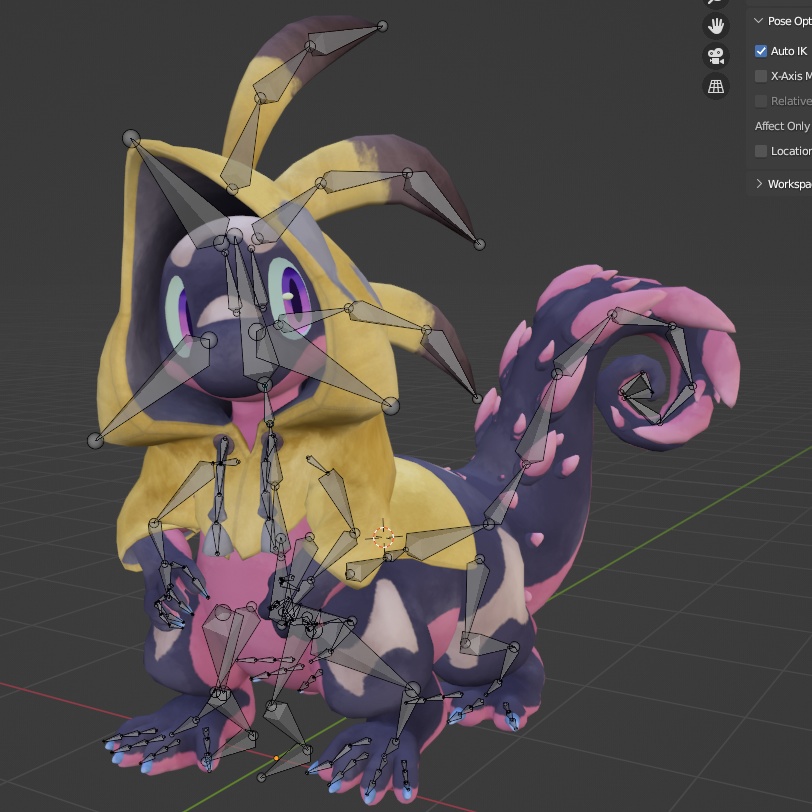This screenshot has height=812, width=812.
Task: Enable the Location option under Affect Only
Action: click(761, 150)
